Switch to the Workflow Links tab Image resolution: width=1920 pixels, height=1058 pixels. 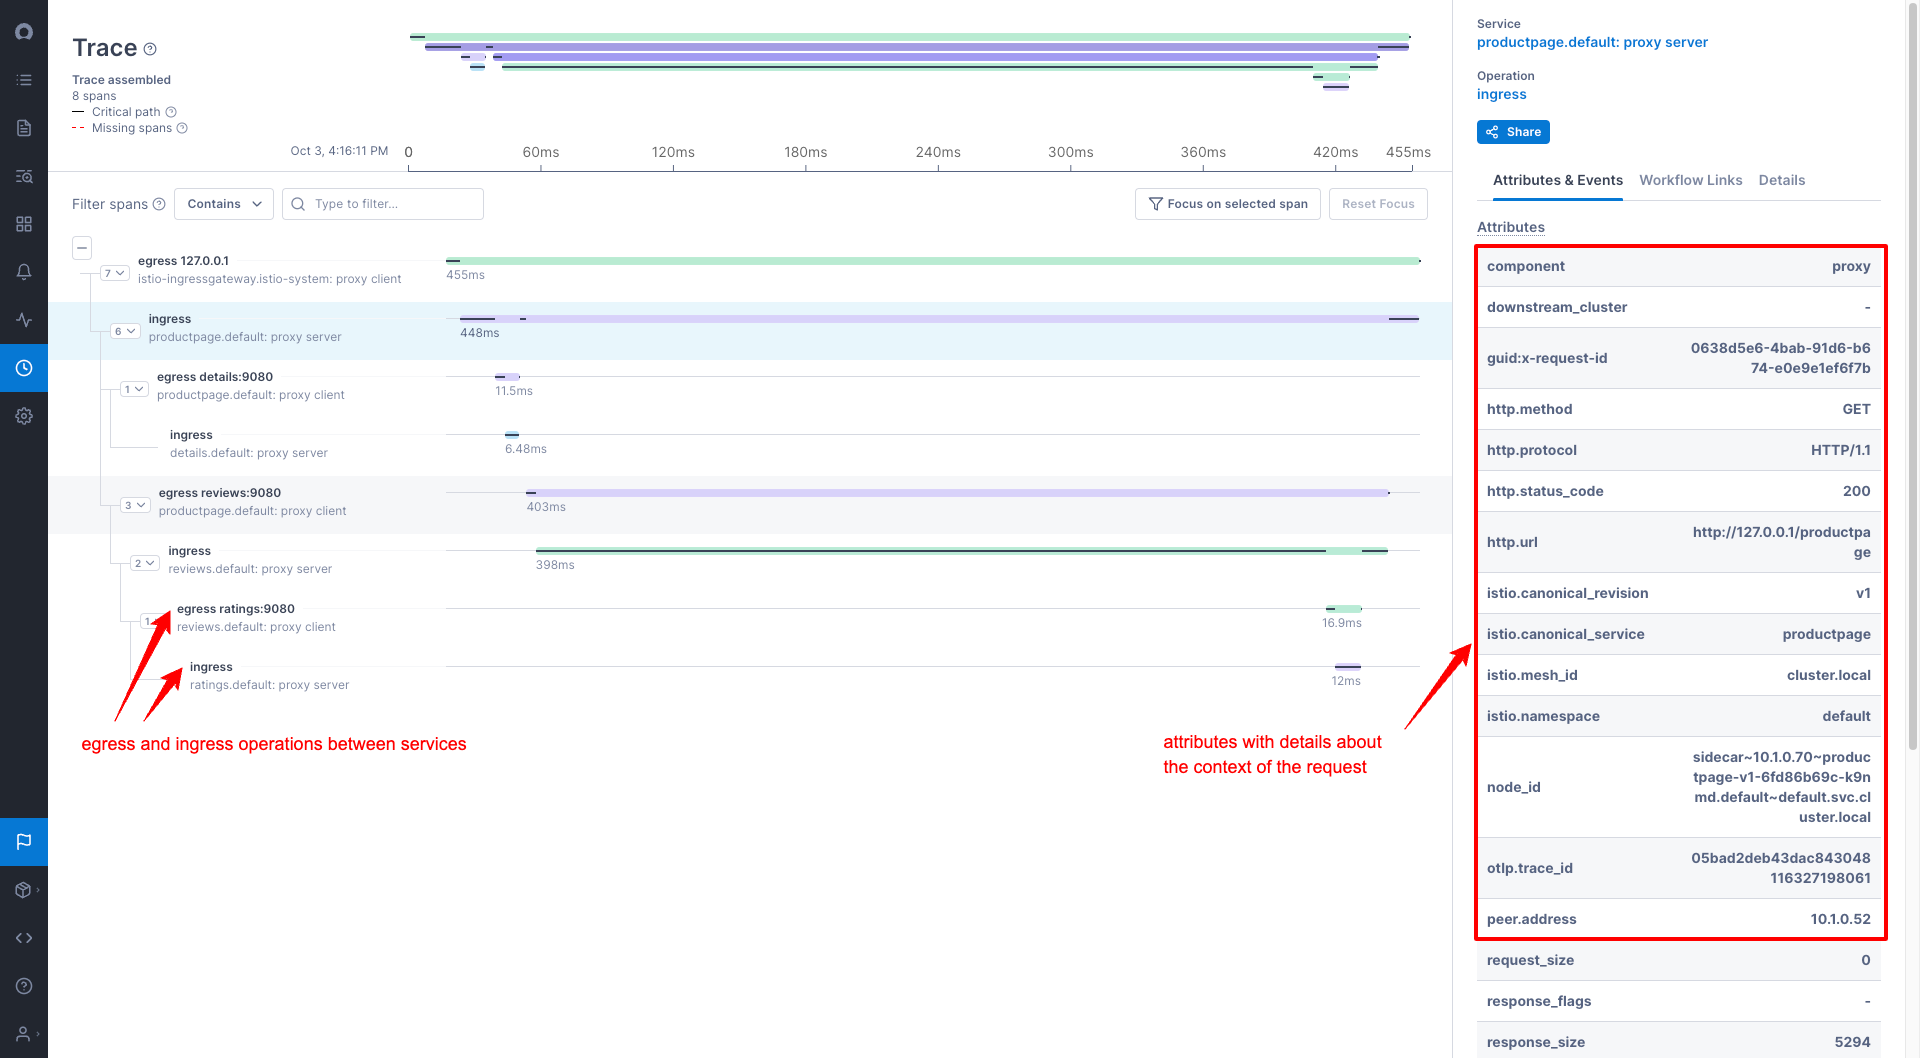(1690, 180)
